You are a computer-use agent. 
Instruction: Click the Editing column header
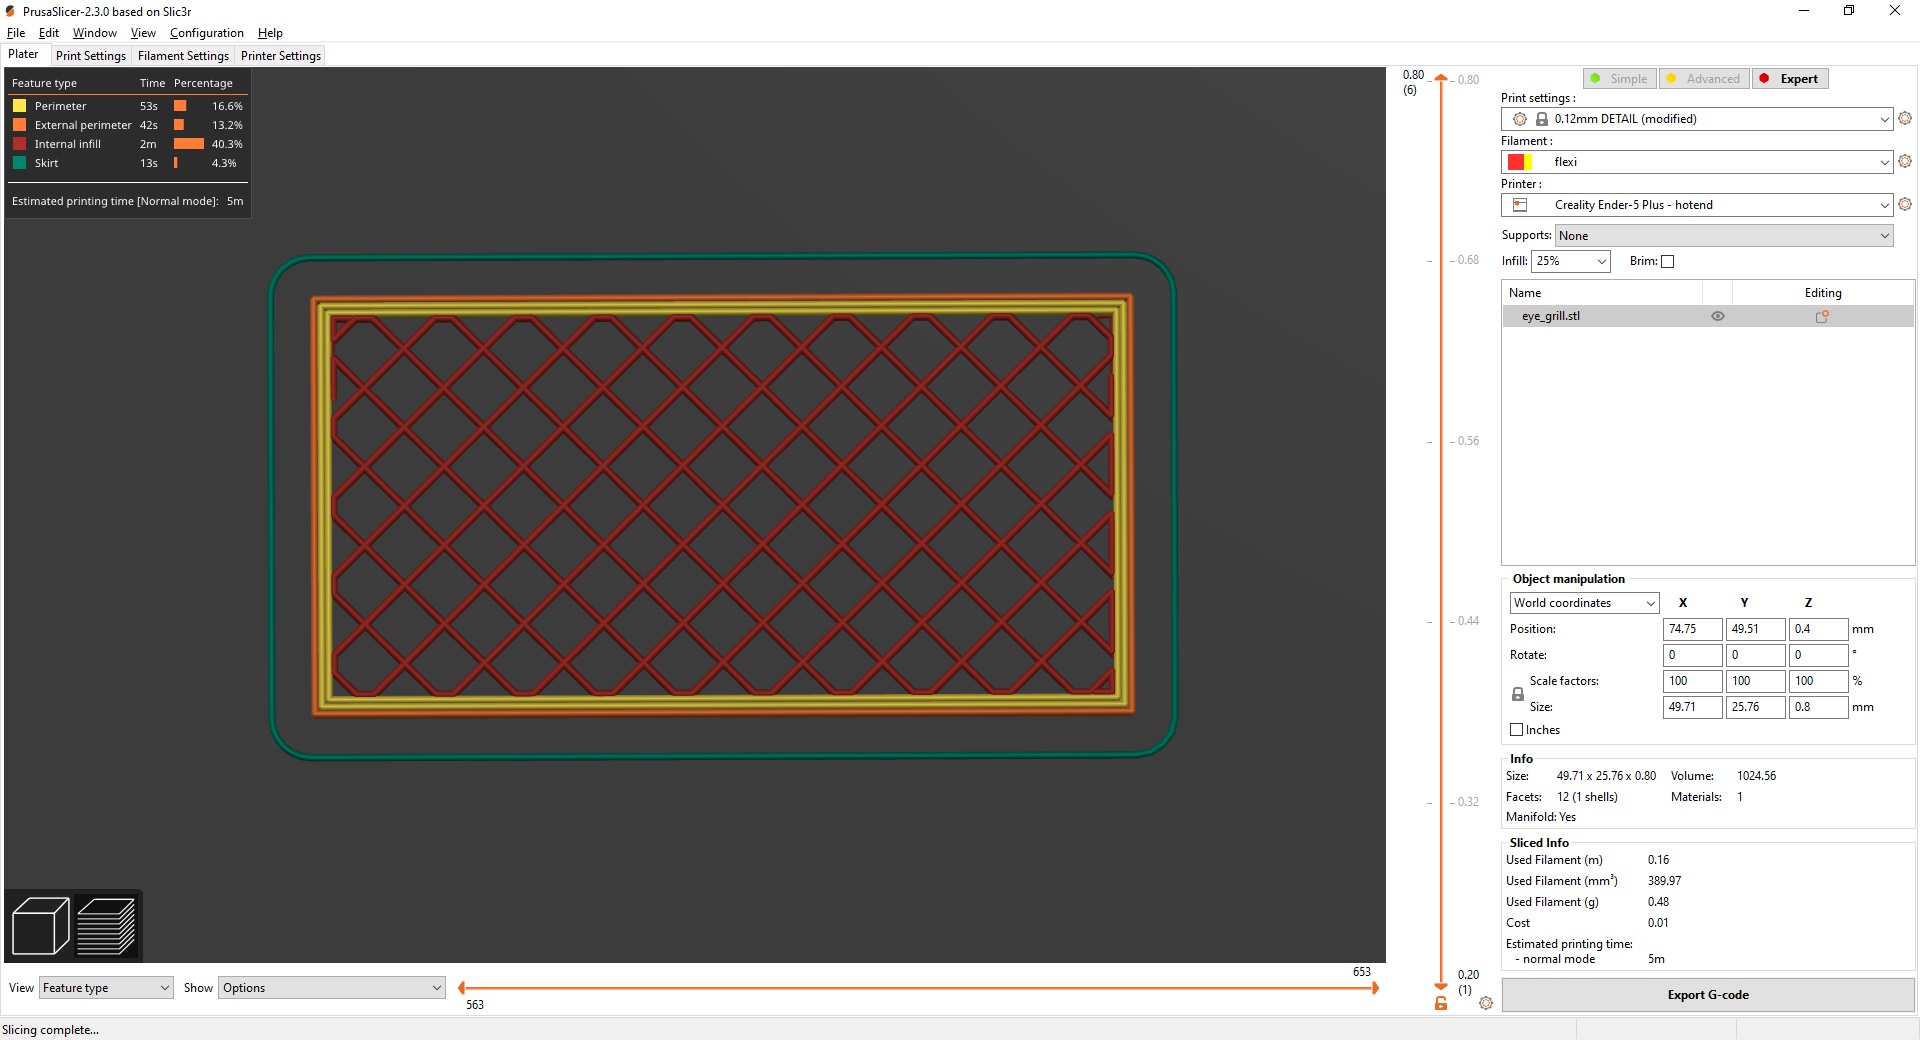click(x=1823, y=293)
